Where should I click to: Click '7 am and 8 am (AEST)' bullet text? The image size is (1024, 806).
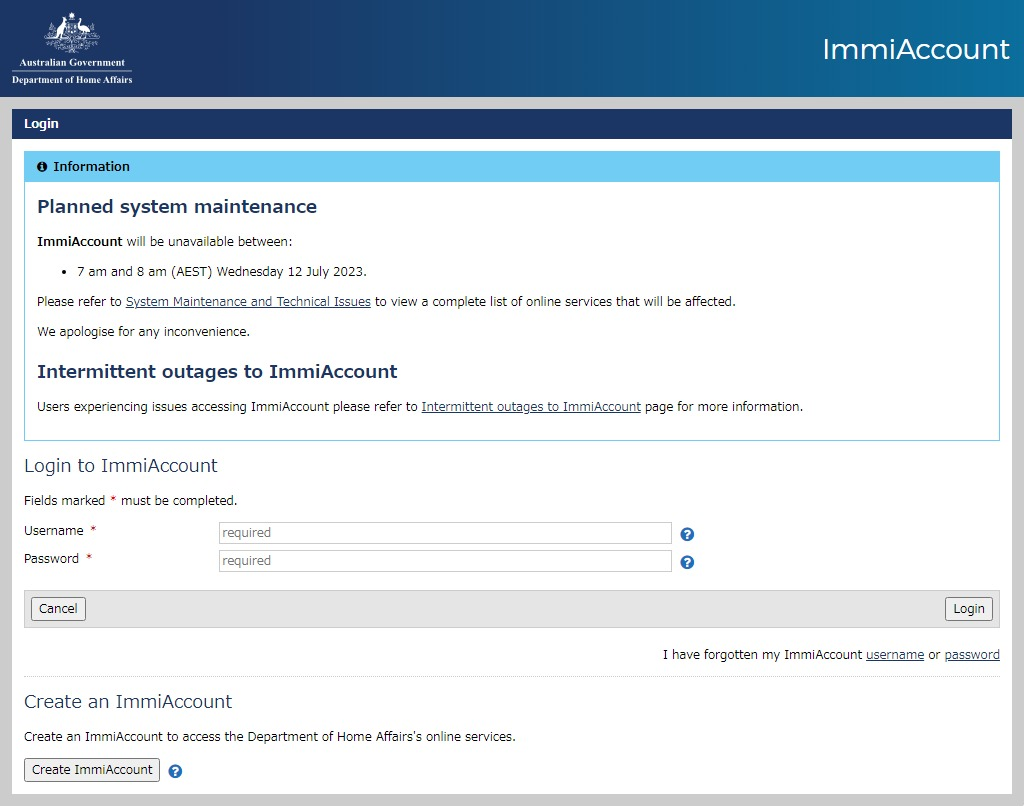(x=222, y=272)
